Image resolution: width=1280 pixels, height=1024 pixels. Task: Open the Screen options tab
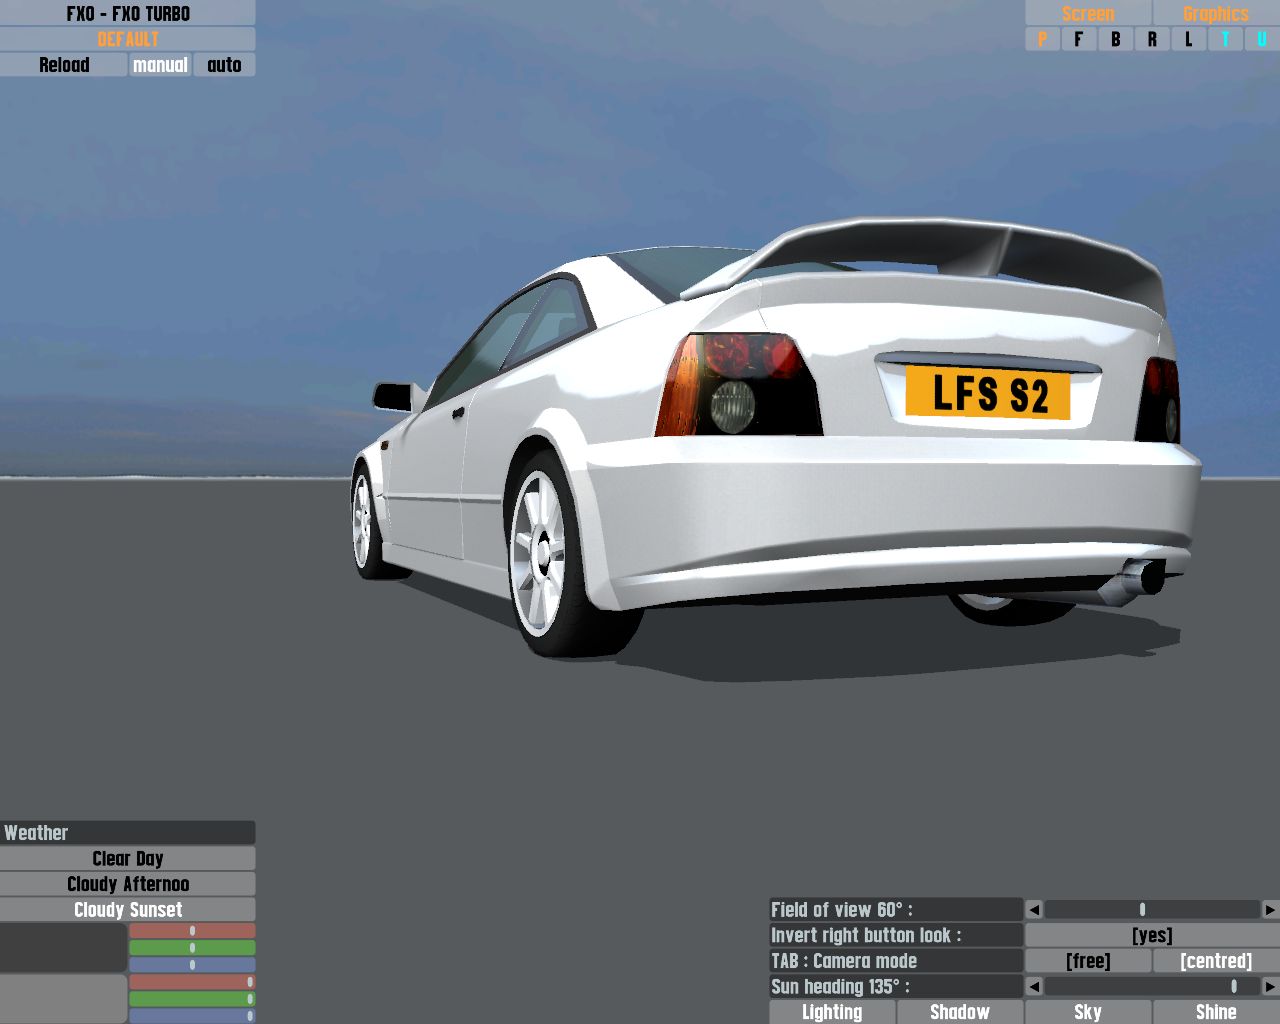(1088, 13)
